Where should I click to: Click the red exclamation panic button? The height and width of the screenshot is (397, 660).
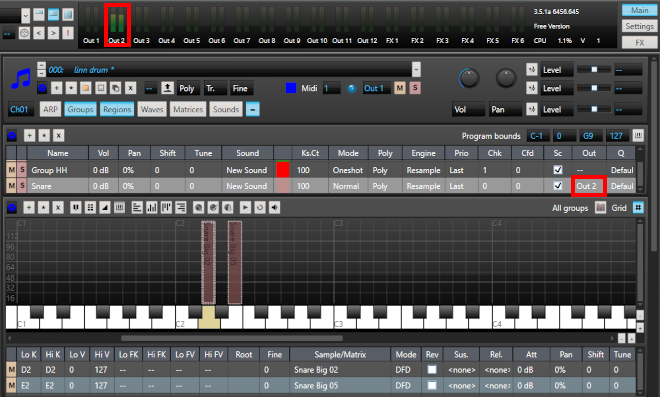(x=67, y=33)
